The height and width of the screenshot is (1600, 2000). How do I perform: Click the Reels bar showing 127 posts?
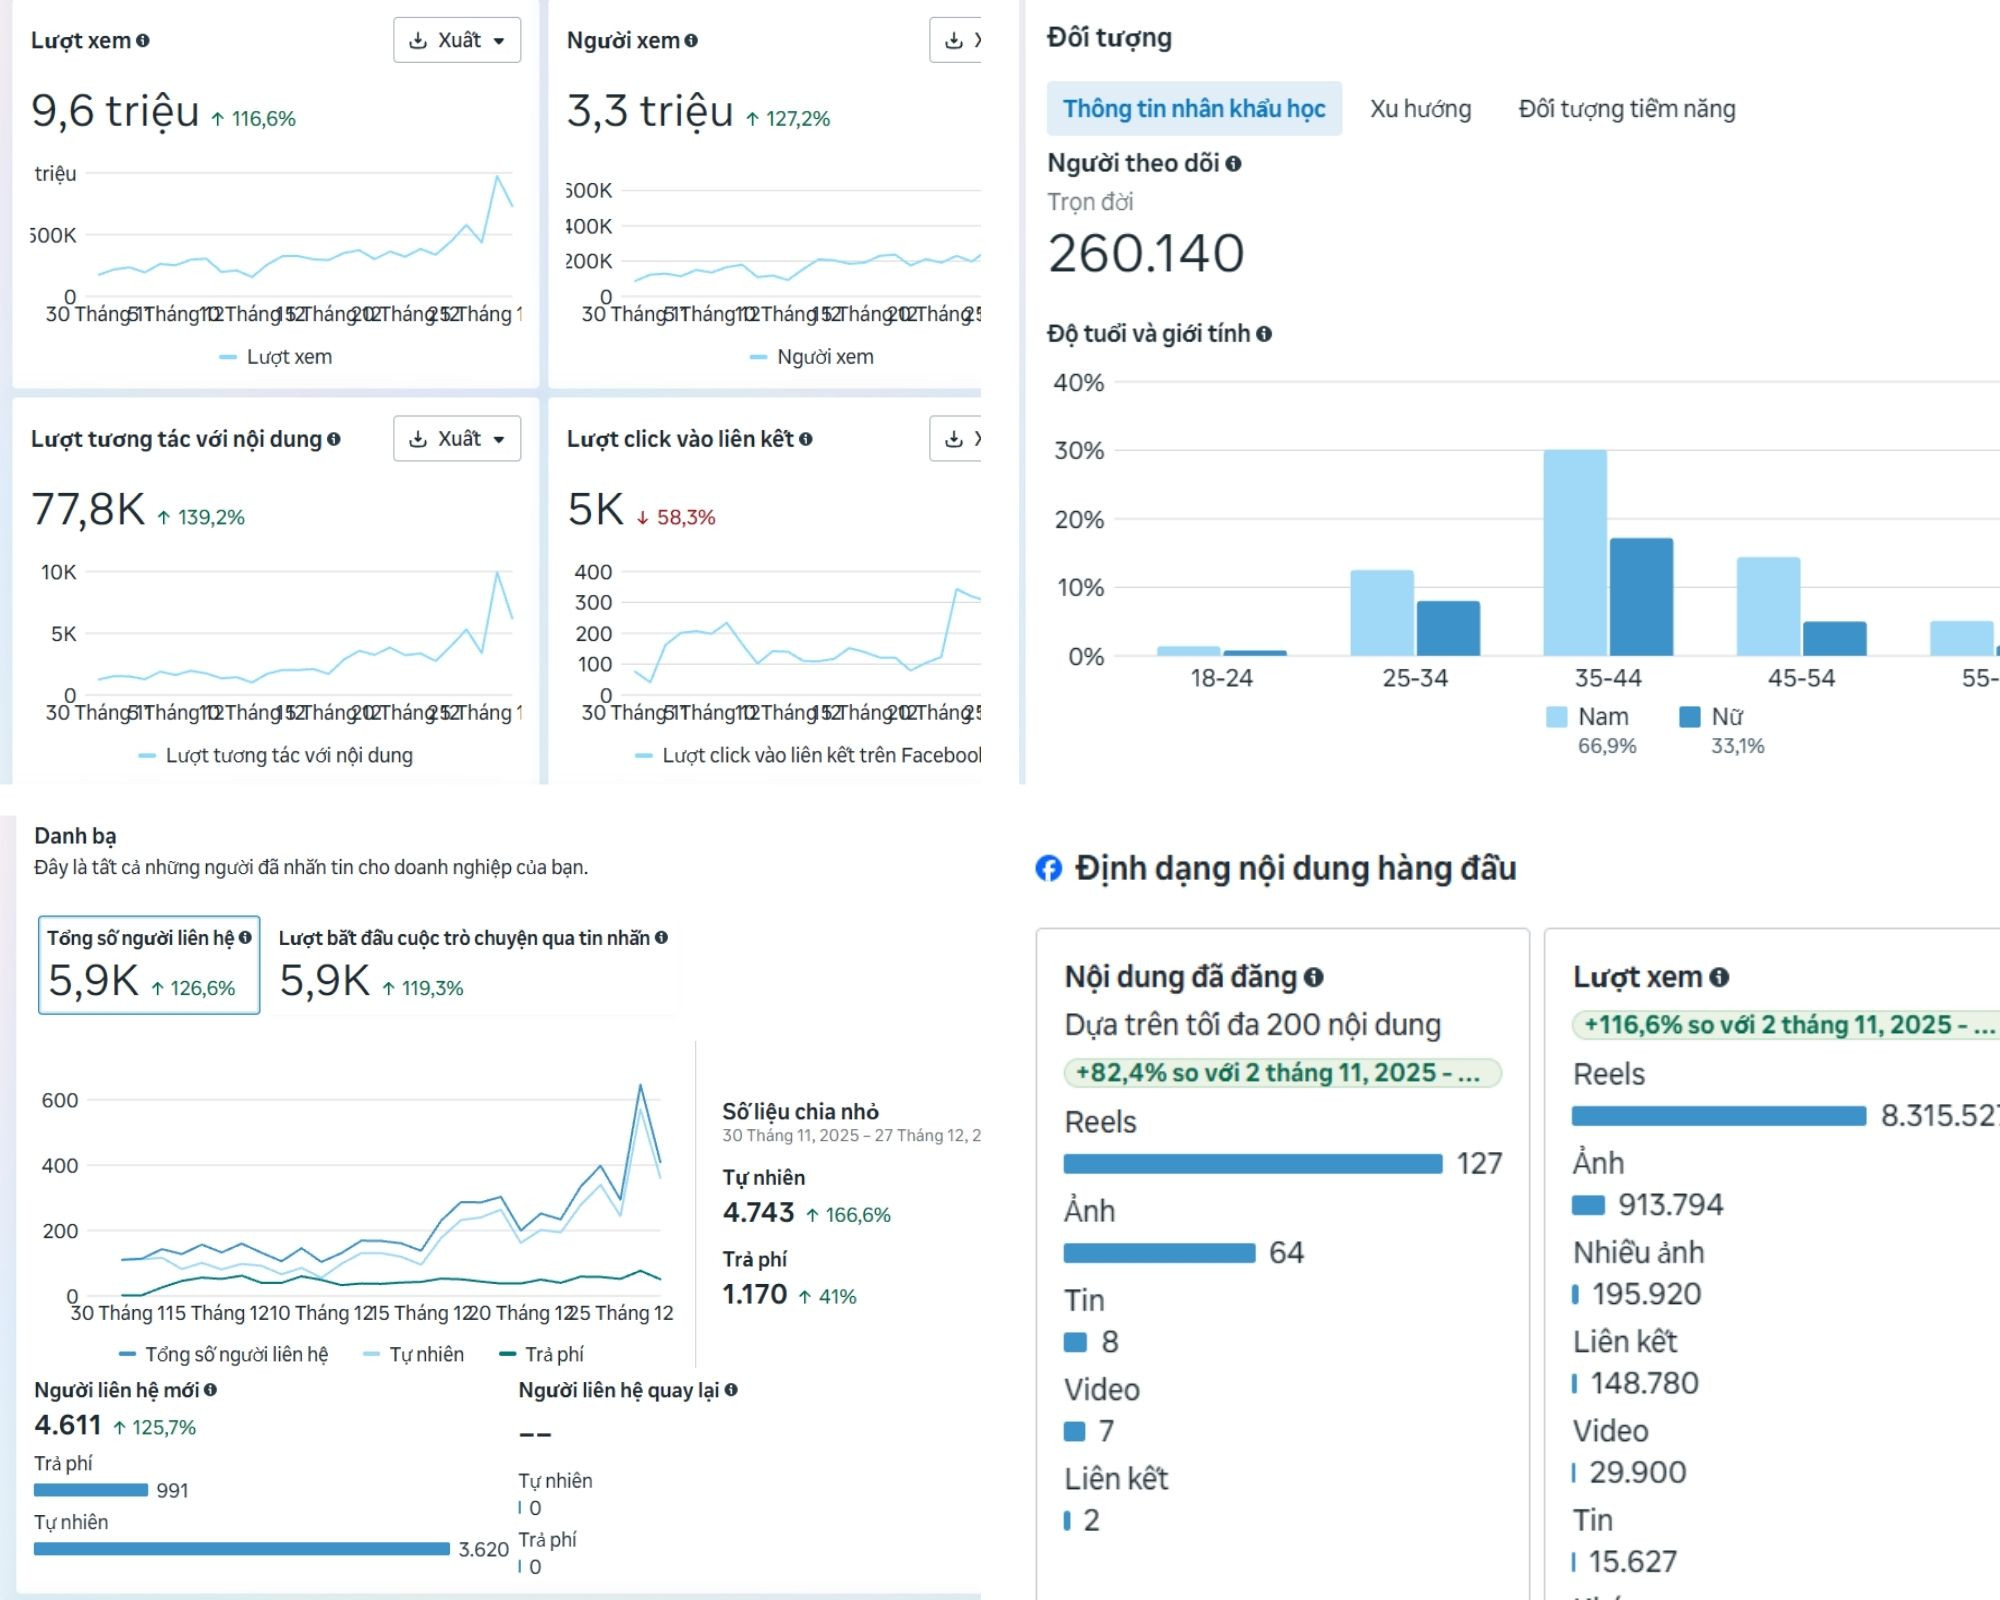click(x=1252, y=1164)
